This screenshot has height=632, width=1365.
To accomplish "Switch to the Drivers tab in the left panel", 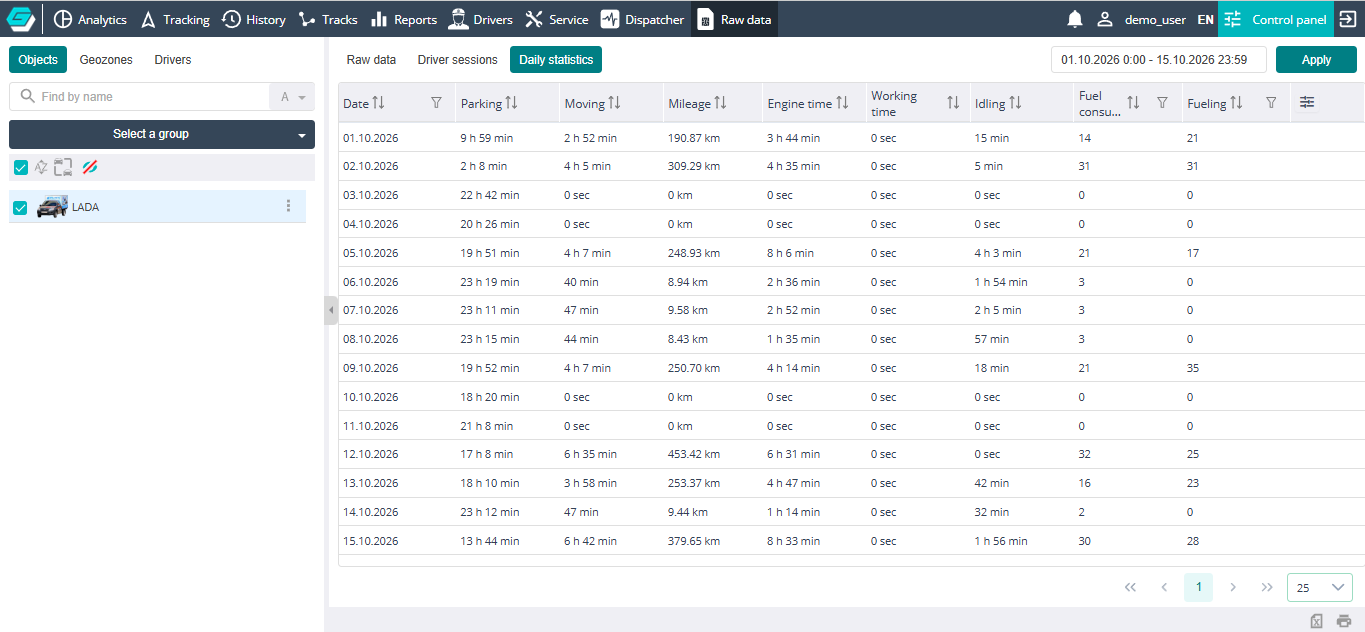I will point(173,60).
